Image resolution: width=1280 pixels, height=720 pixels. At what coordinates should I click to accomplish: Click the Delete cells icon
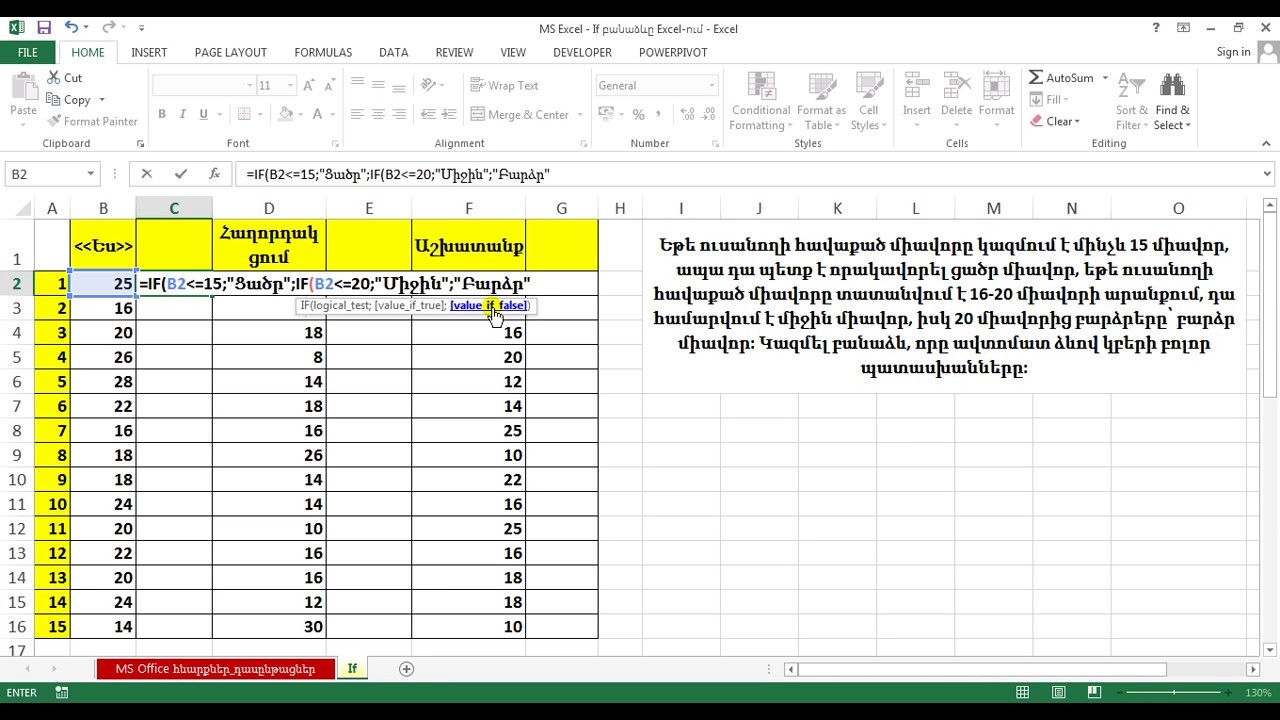click(x=956, y=86)
